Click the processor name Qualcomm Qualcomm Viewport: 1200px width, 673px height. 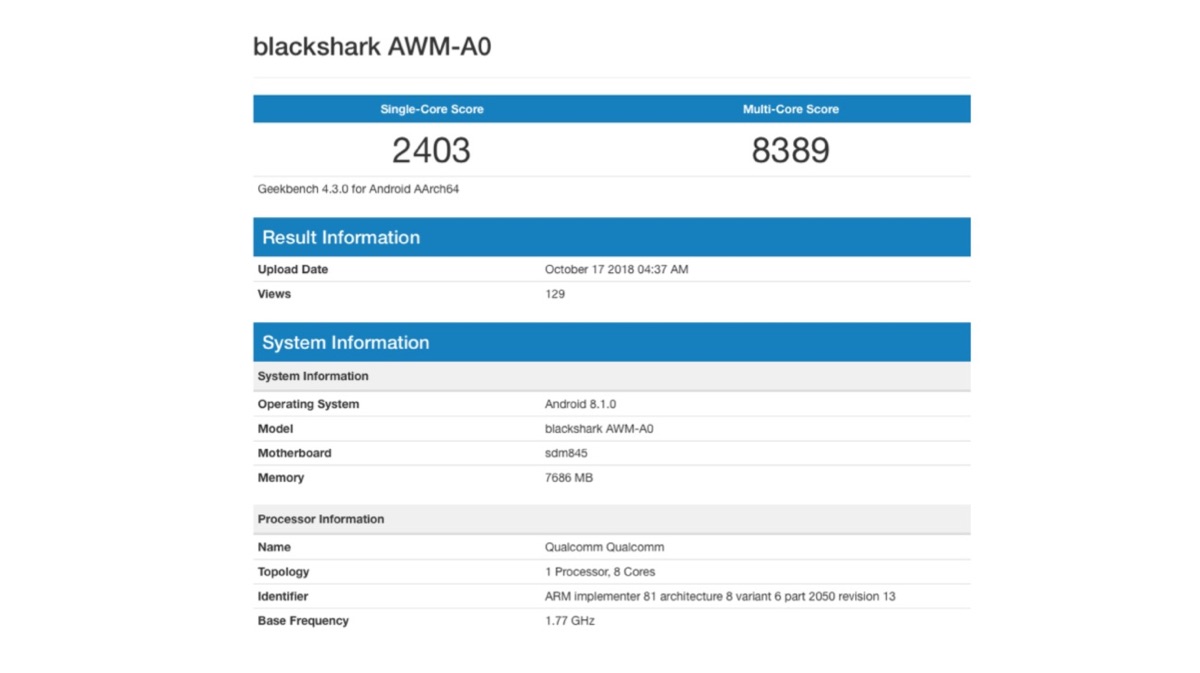(604, 548)
